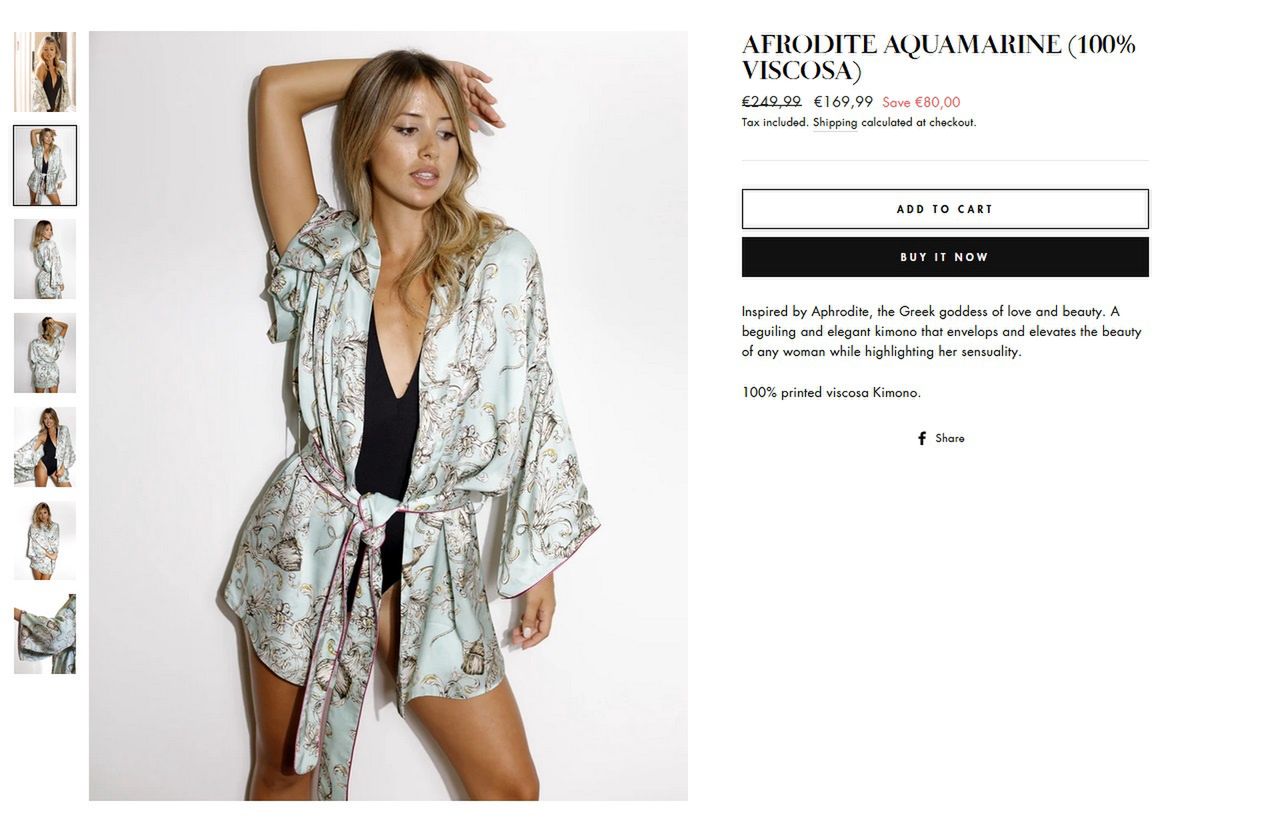Click the '100% printed viscosa Kimono' line
Screen dimensions: 1271x820
pos(831,393)
